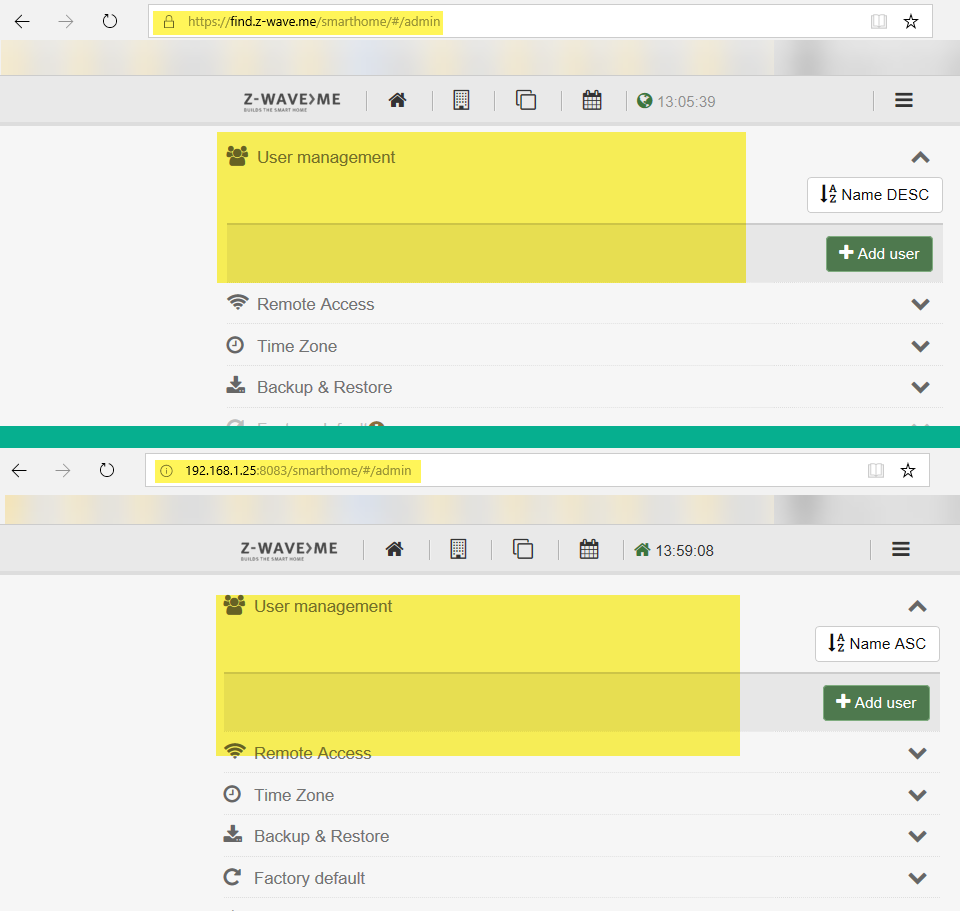Toggle sorting with the Name ASC button
This screenshot has height=911, width=960.
876,644
